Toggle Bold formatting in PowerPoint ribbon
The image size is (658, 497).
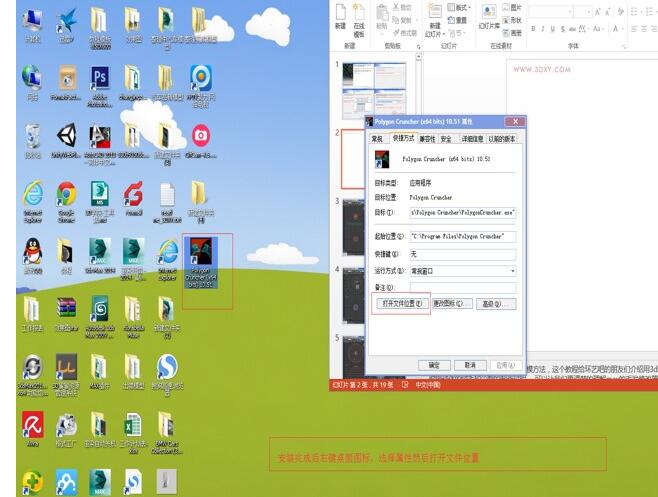pos(533,29)
